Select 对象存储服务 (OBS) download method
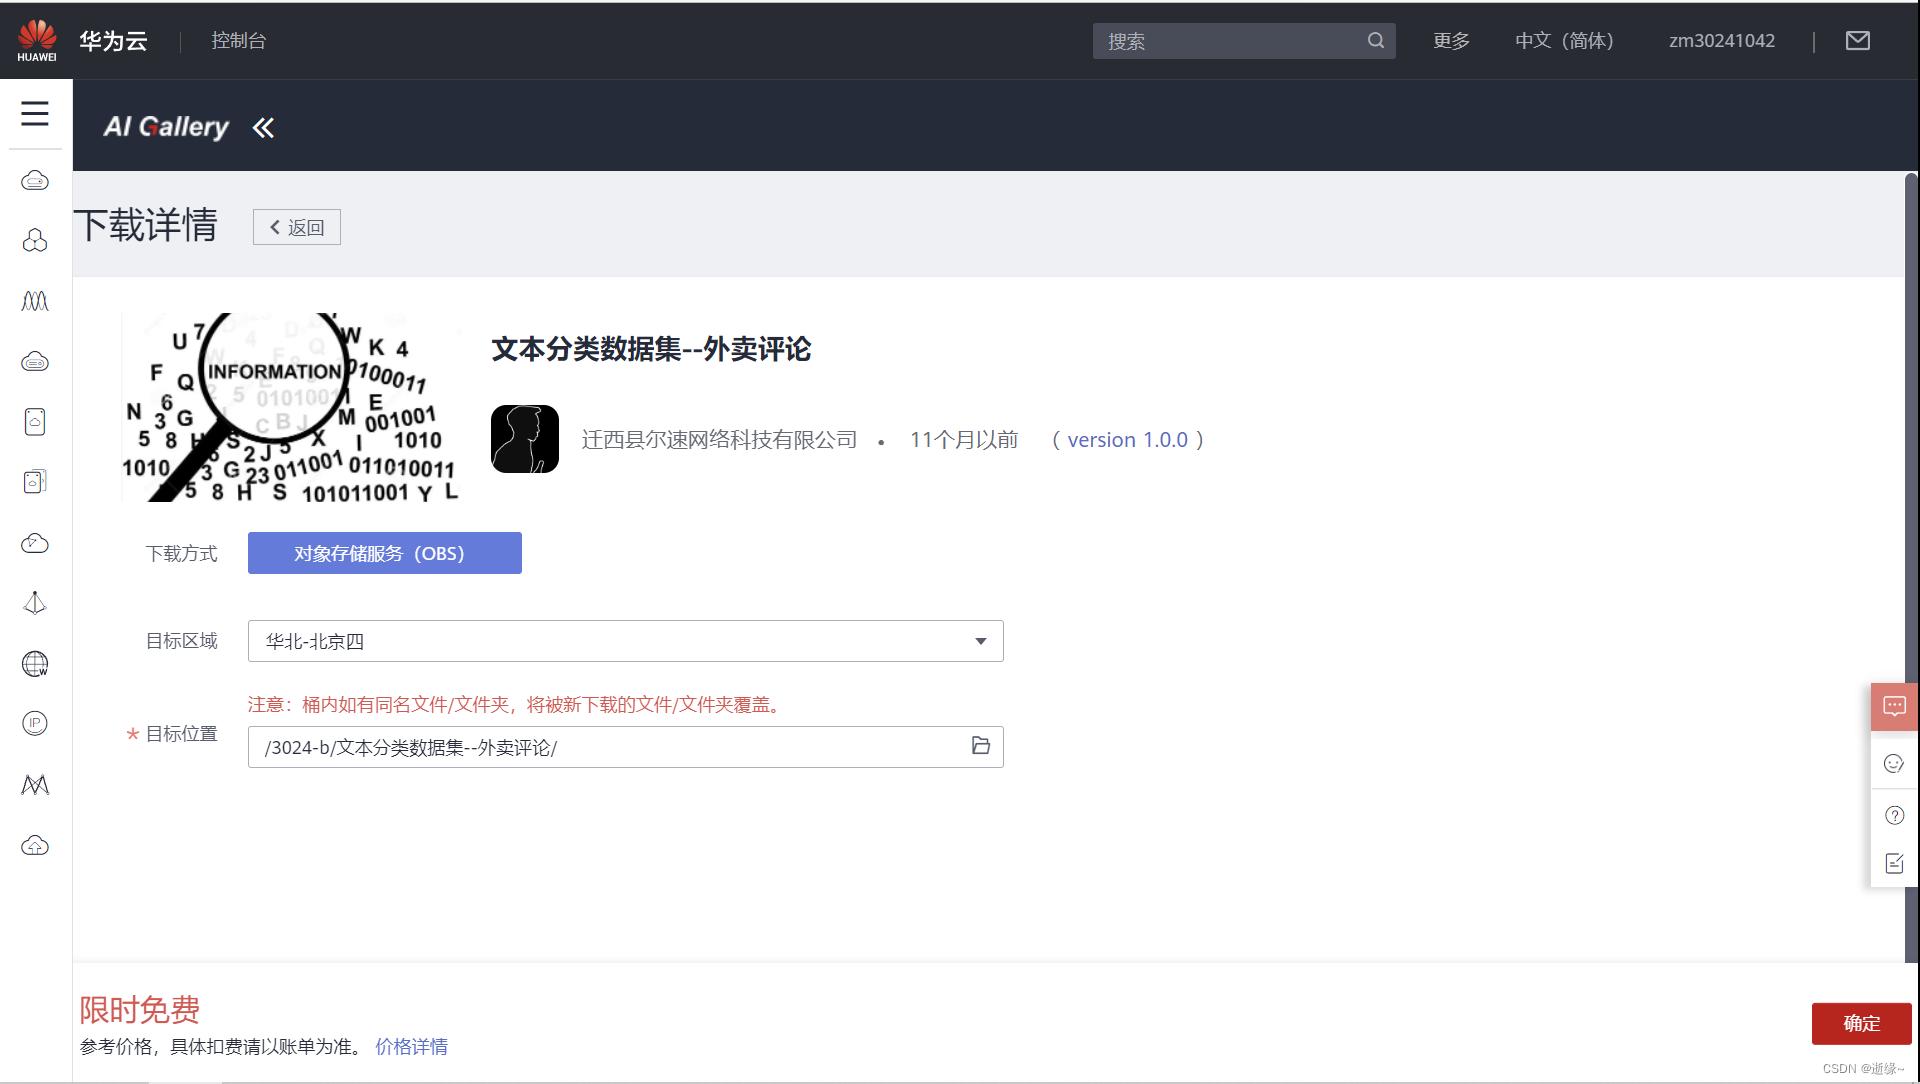The height and width of the screenshot is (1084, 1920). (384, 553)
